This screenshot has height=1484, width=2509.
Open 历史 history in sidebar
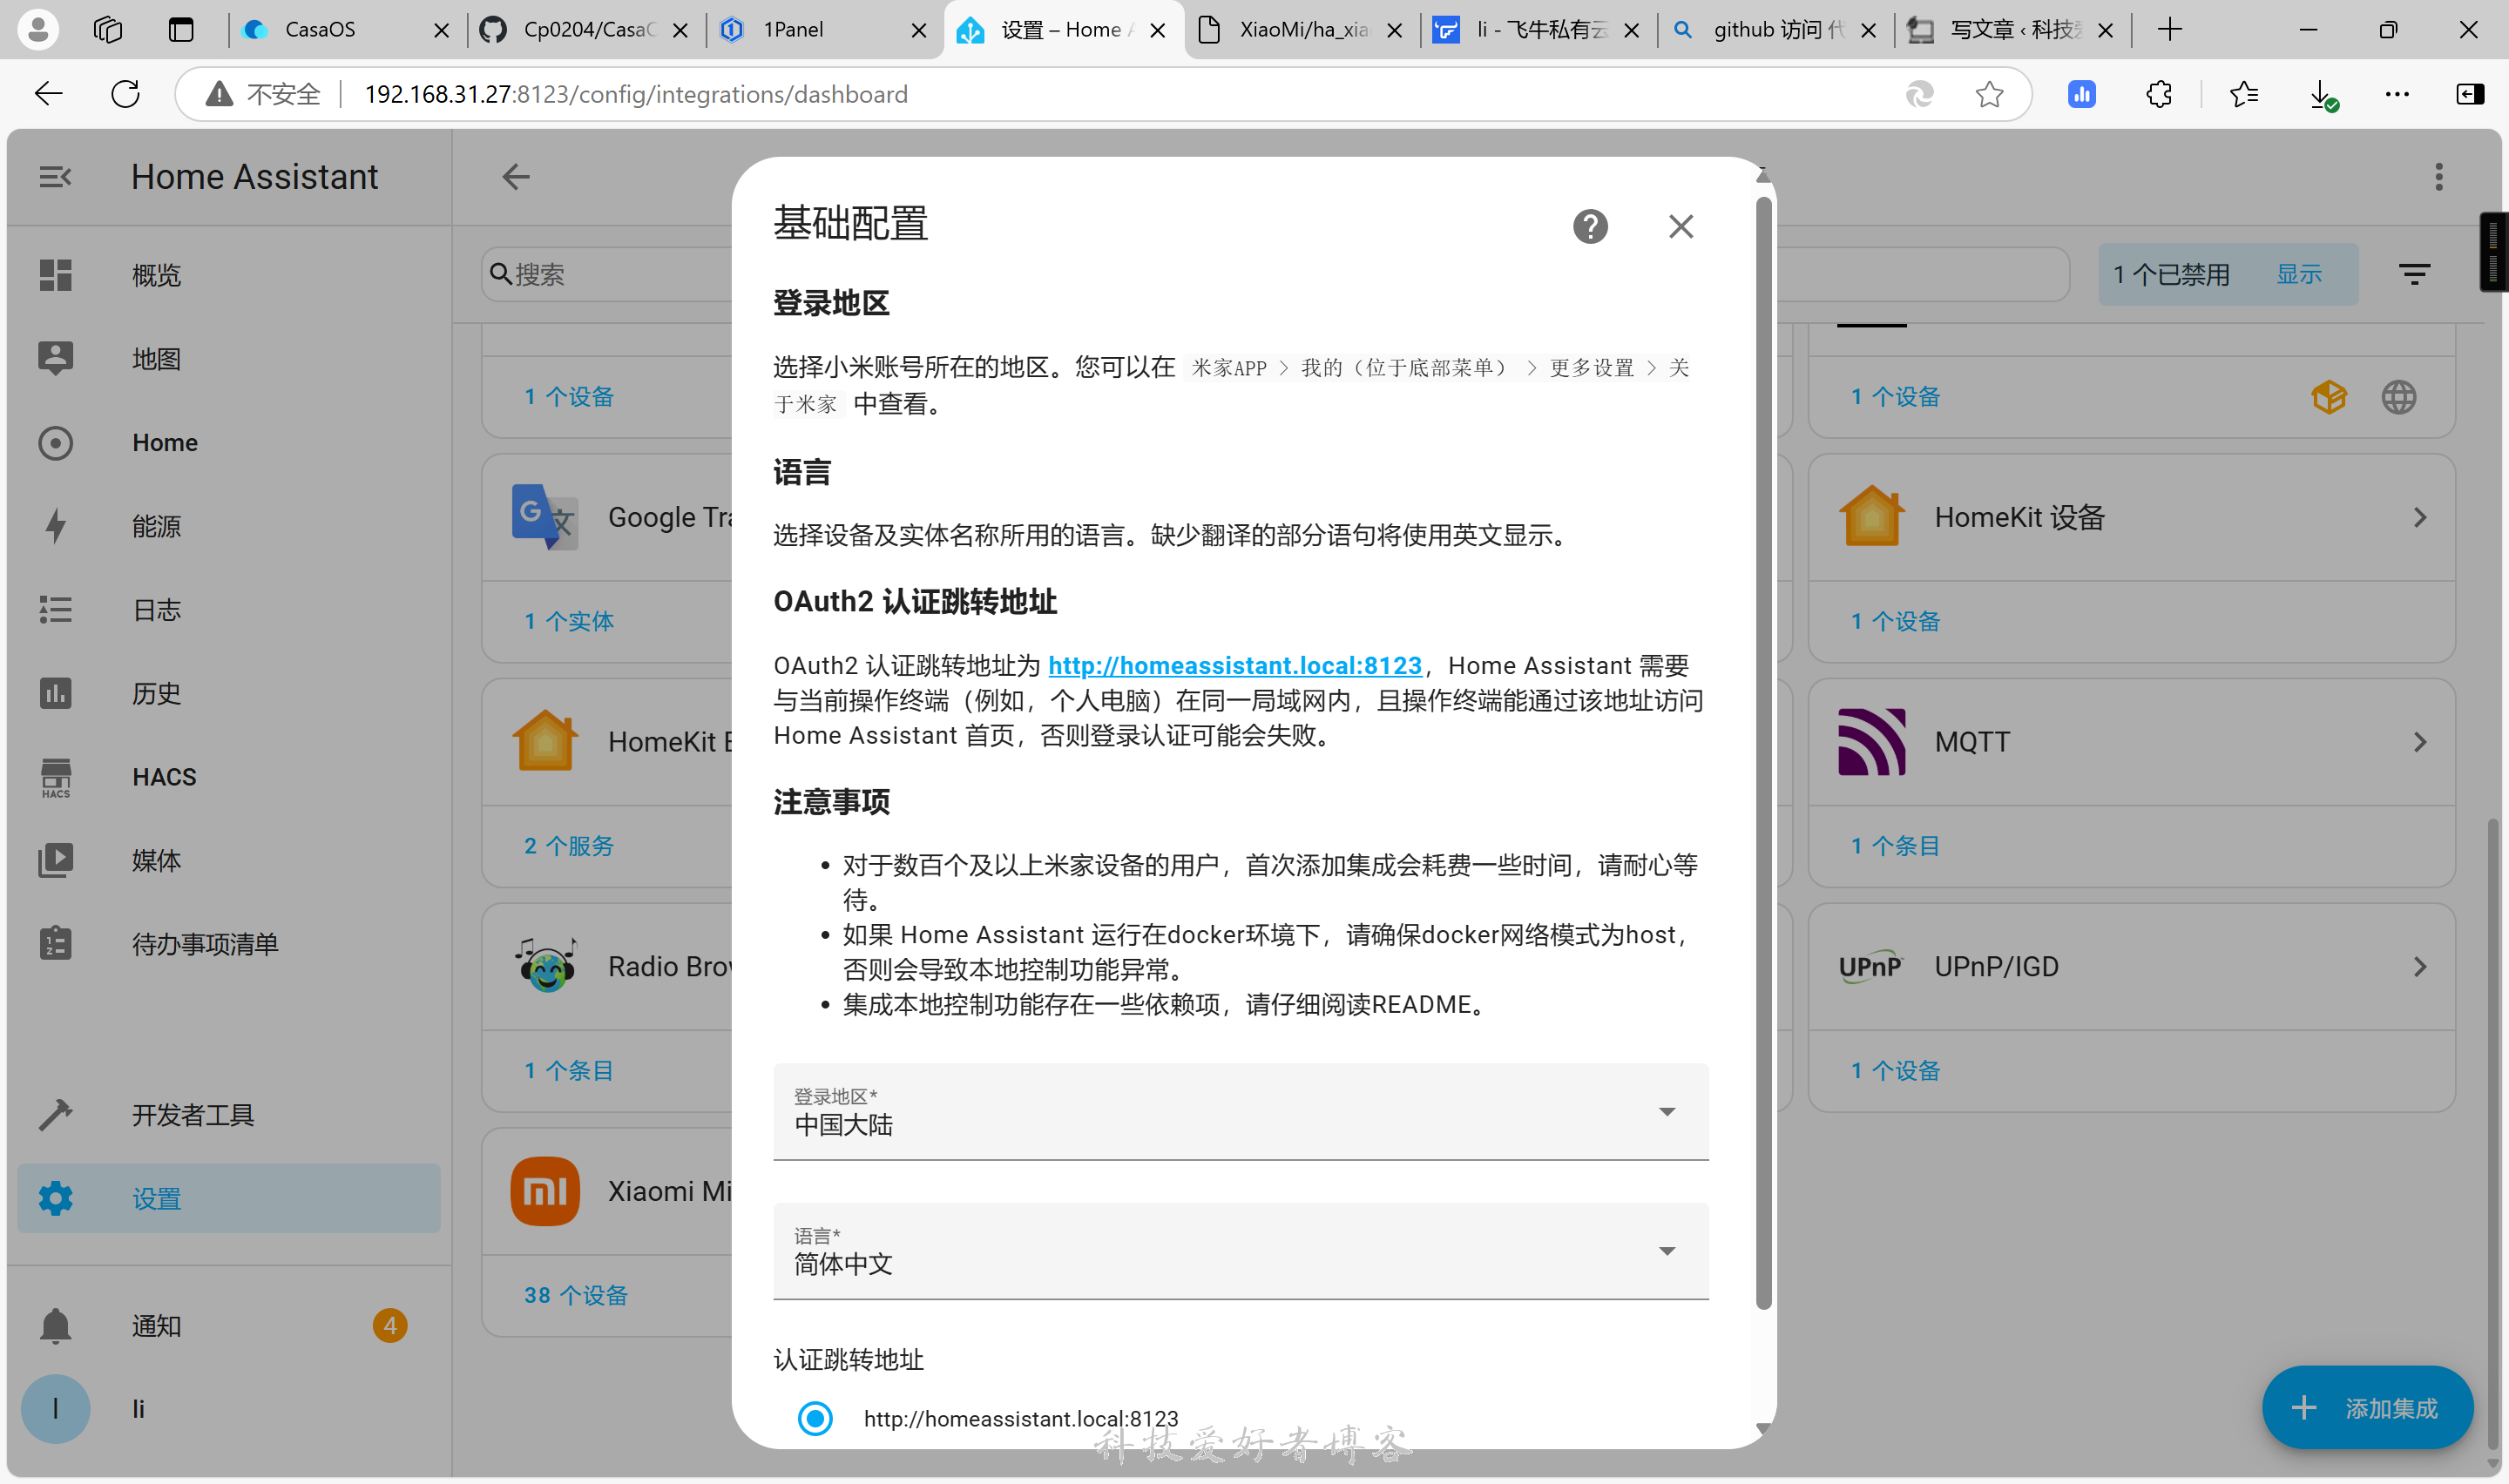229,693
